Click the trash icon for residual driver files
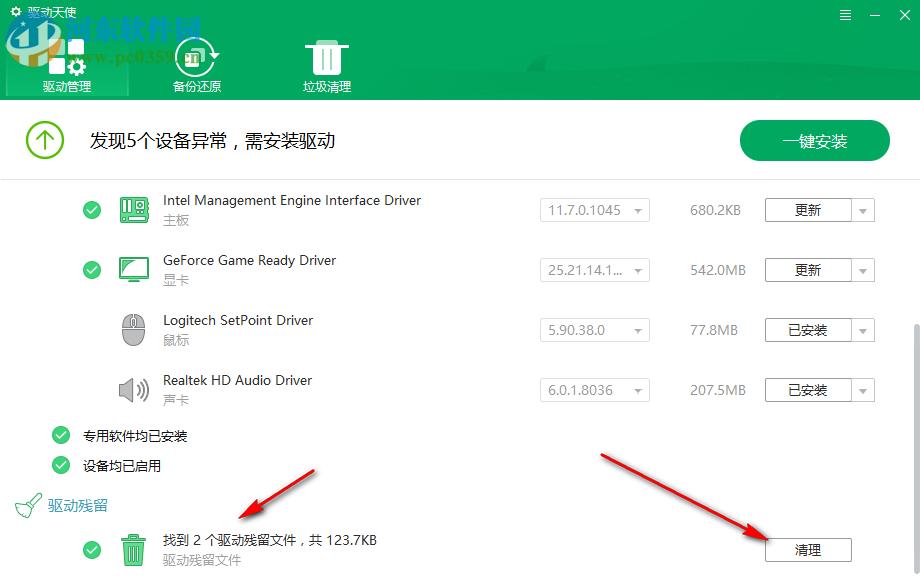This screenshot has height=580, width=920. pos(134,550)
